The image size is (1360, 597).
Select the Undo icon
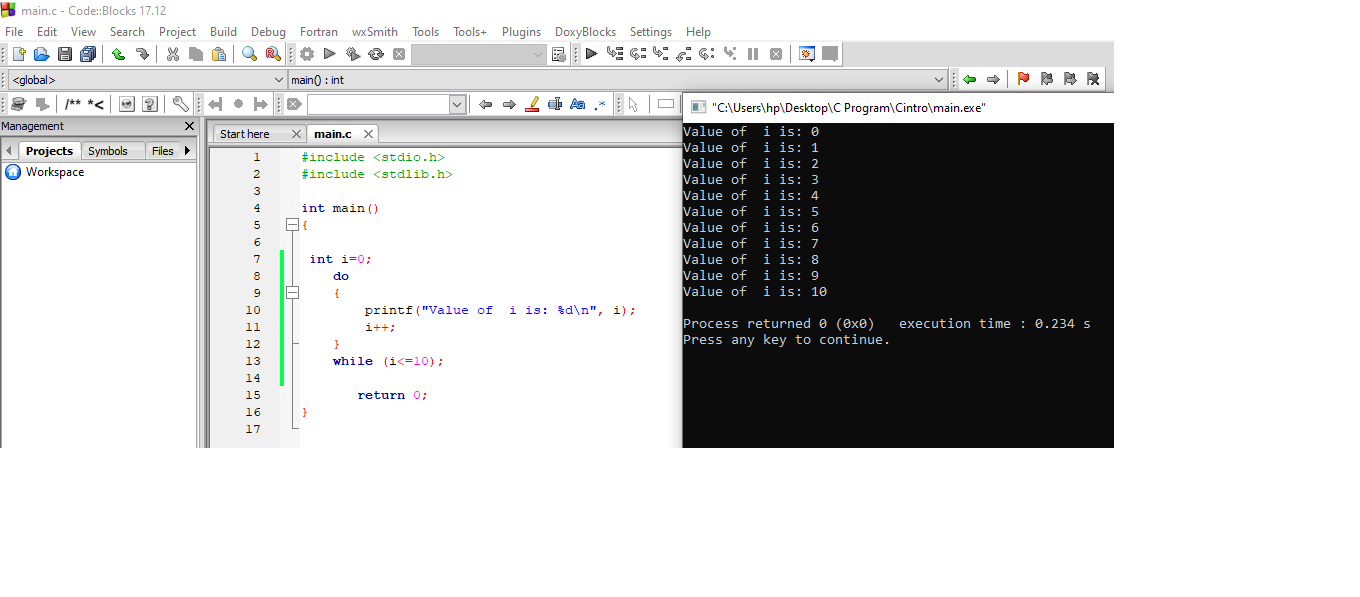coord(116,53)
